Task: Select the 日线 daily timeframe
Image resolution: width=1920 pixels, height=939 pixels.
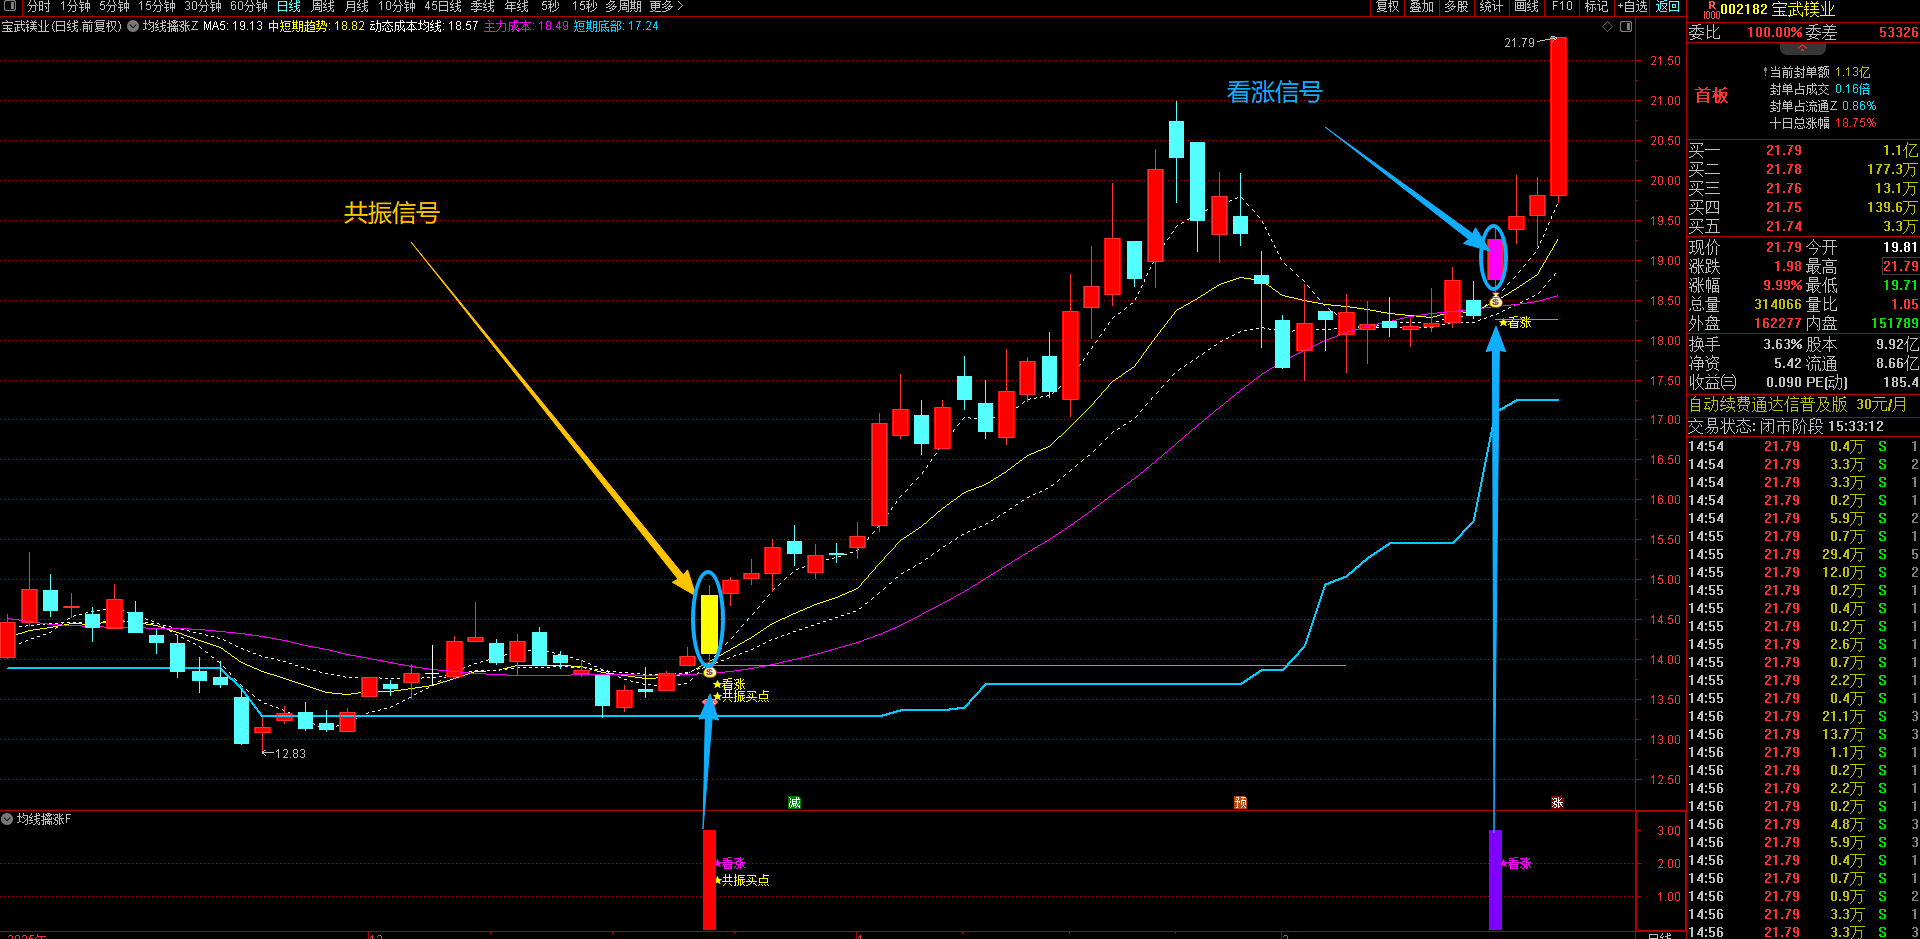Action: click(x=289, y=6)
